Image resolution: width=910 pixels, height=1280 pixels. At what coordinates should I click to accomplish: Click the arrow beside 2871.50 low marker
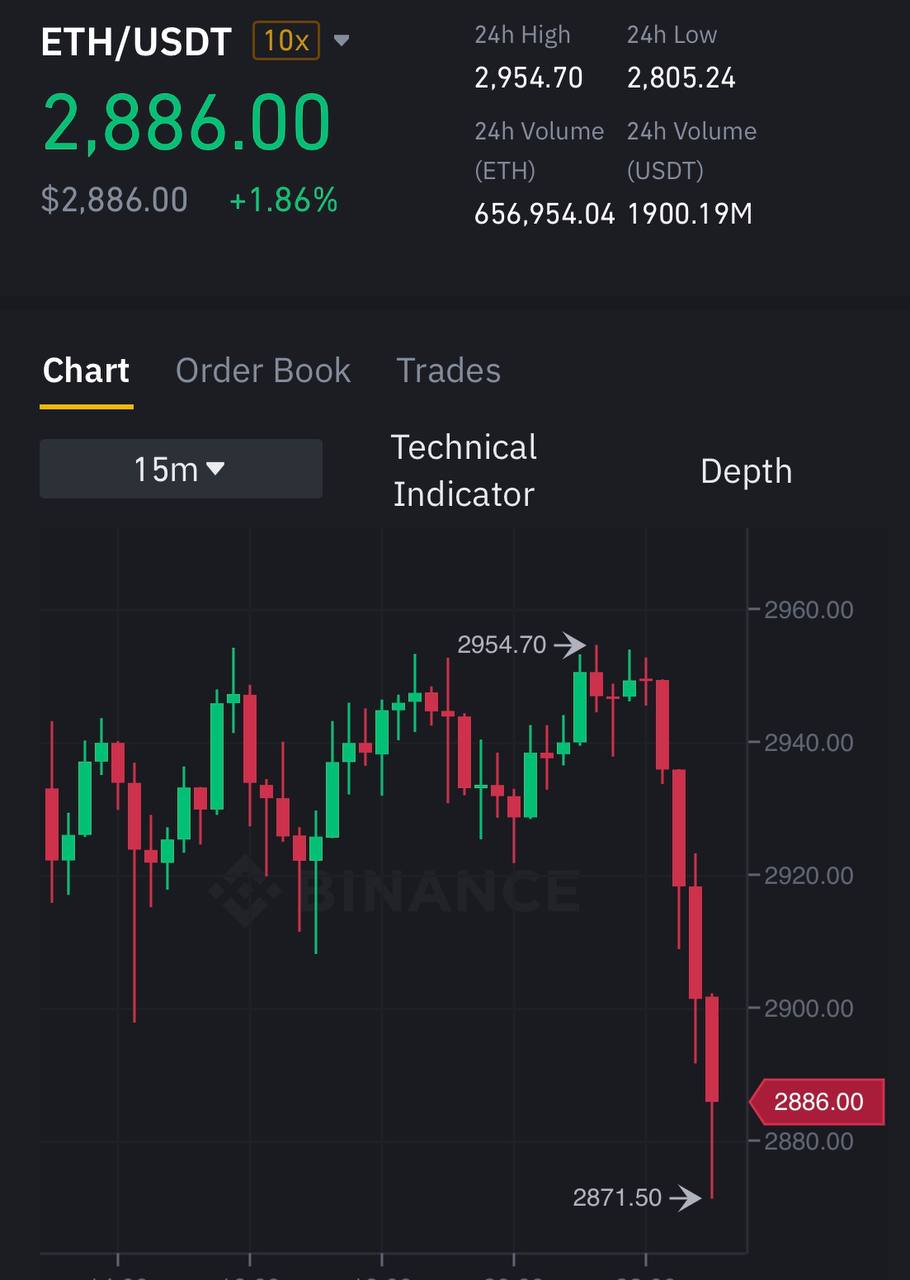pos(685,1197)
